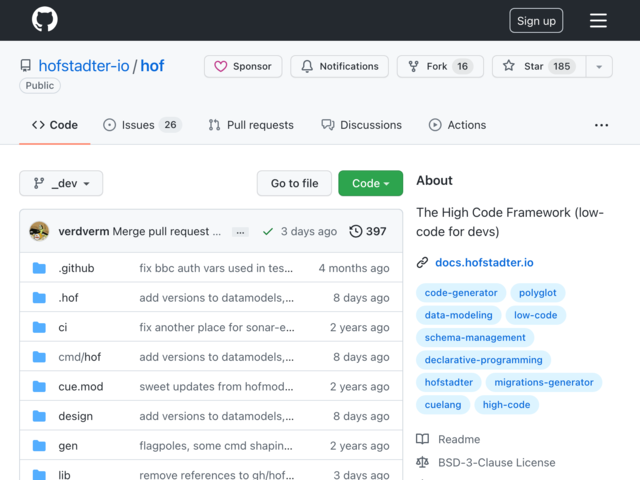Select the high-code topic tag

(507, 405)
